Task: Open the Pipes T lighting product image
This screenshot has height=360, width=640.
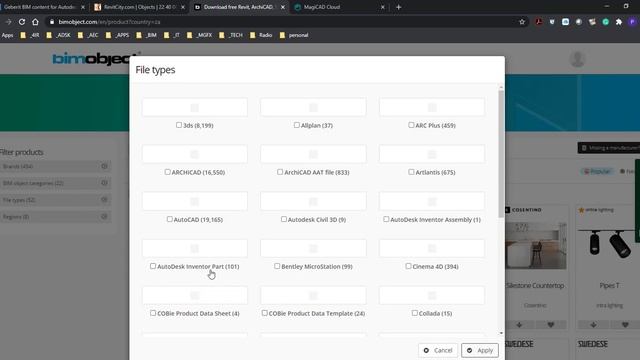Action: [609, 245]
